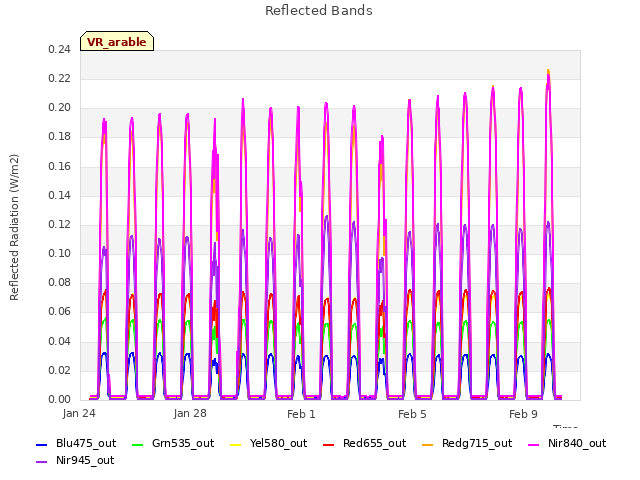Click the 0.02 y-axis tick label
Screen dimensions: 640x480
tap(60, 371)
